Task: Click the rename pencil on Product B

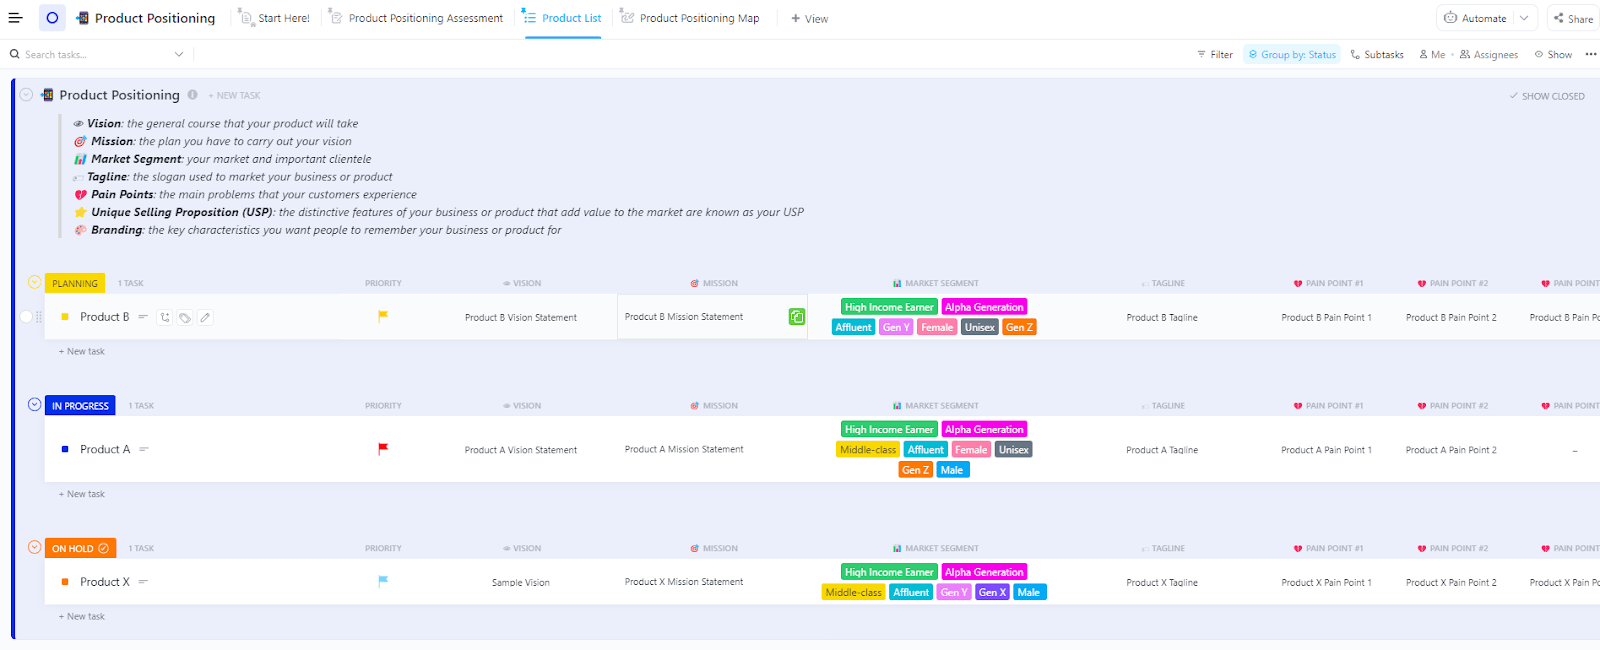Action: point(205,317)
